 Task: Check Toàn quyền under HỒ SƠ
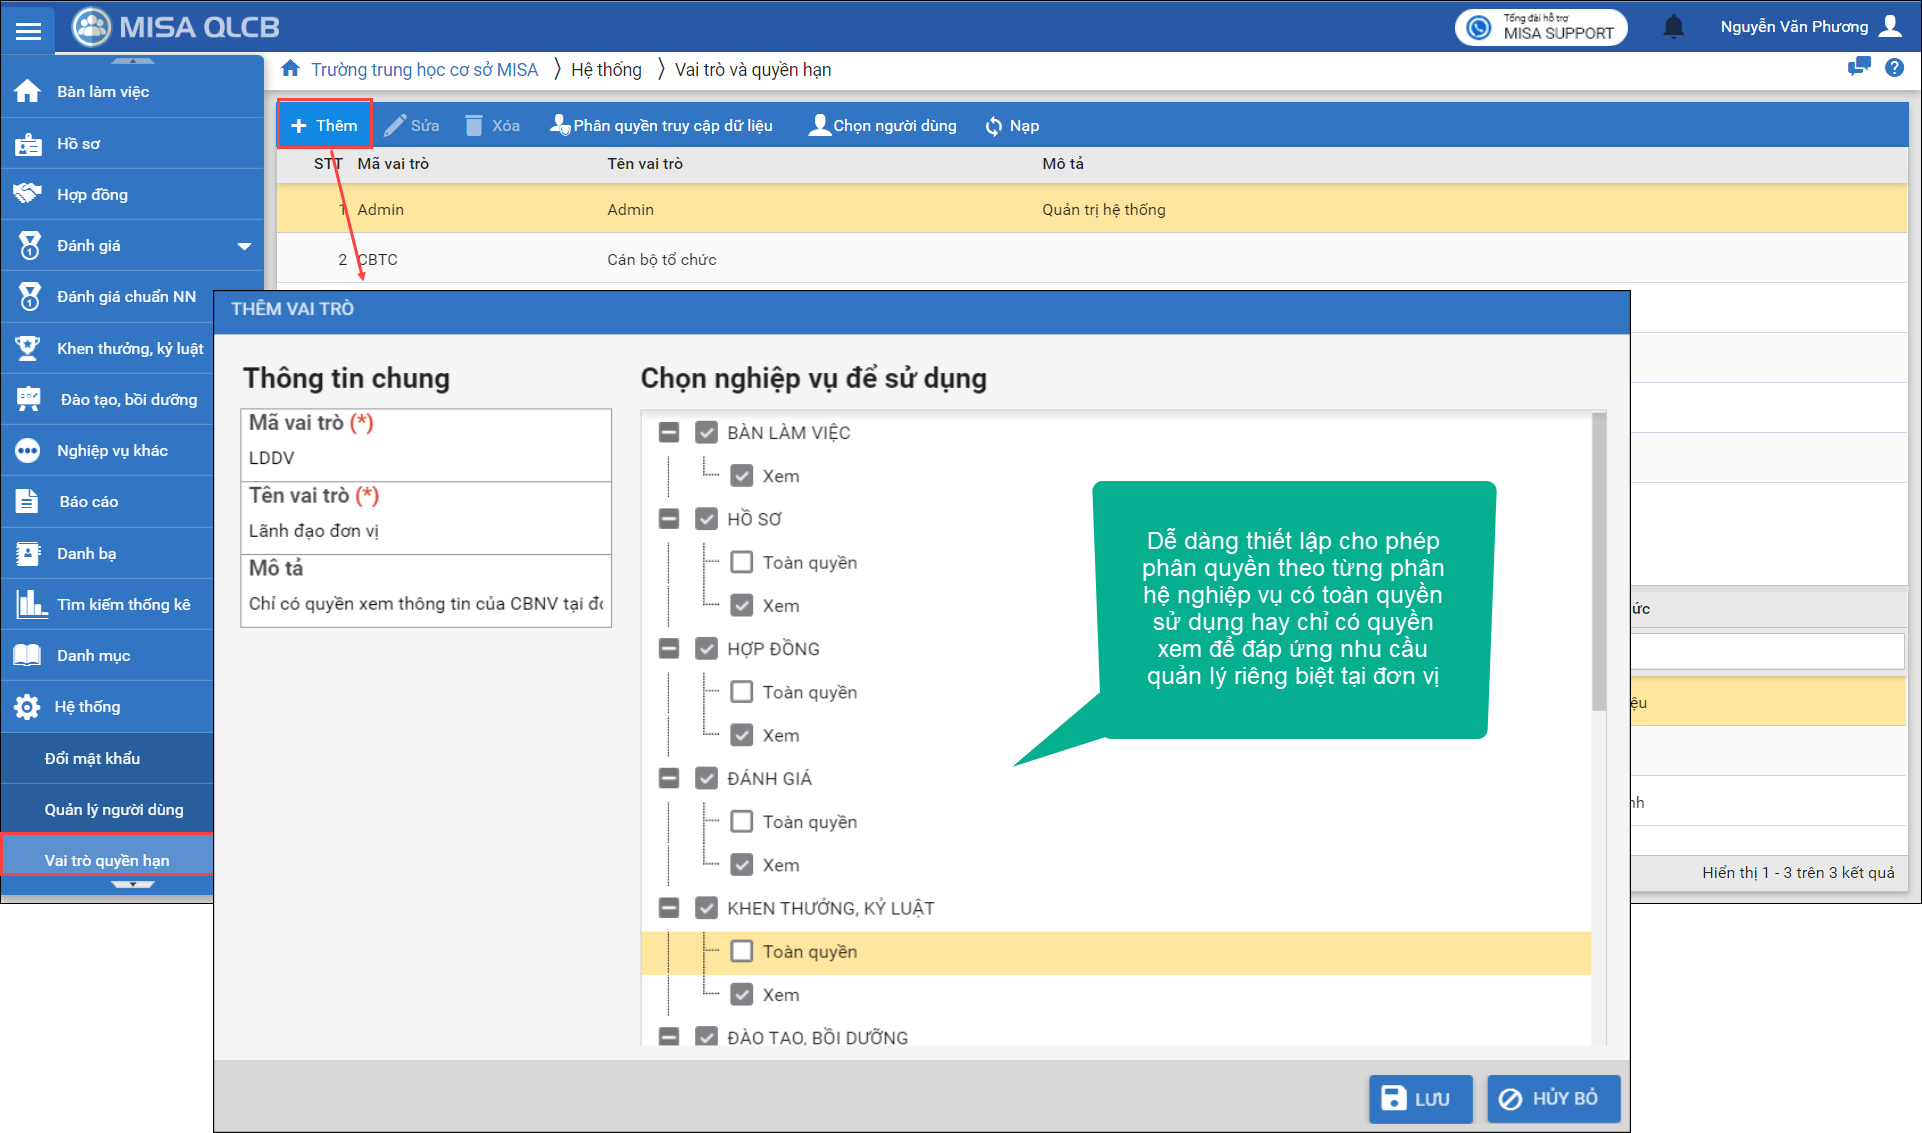tap(742, 562)
